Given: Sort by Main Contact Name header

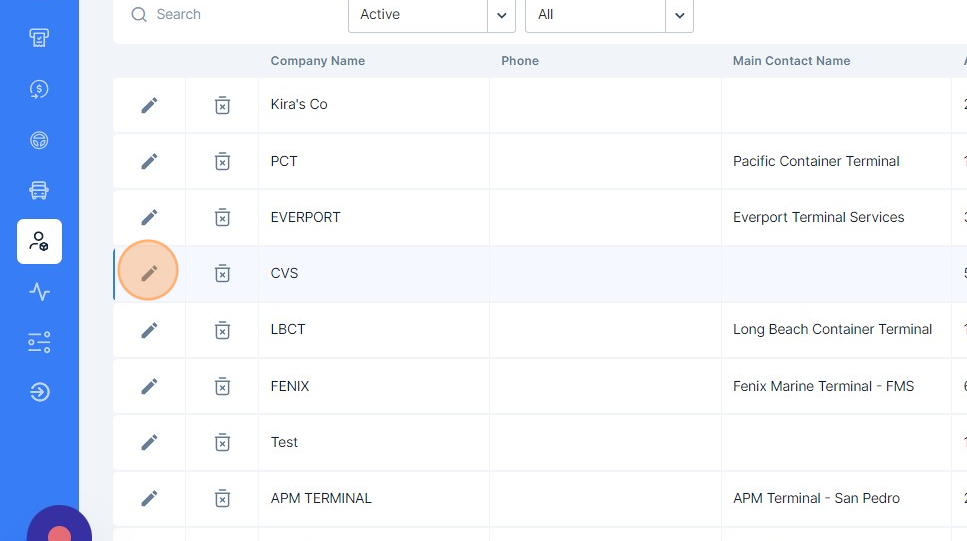Looking at the screenshot, I should click(x=791, y=60).
